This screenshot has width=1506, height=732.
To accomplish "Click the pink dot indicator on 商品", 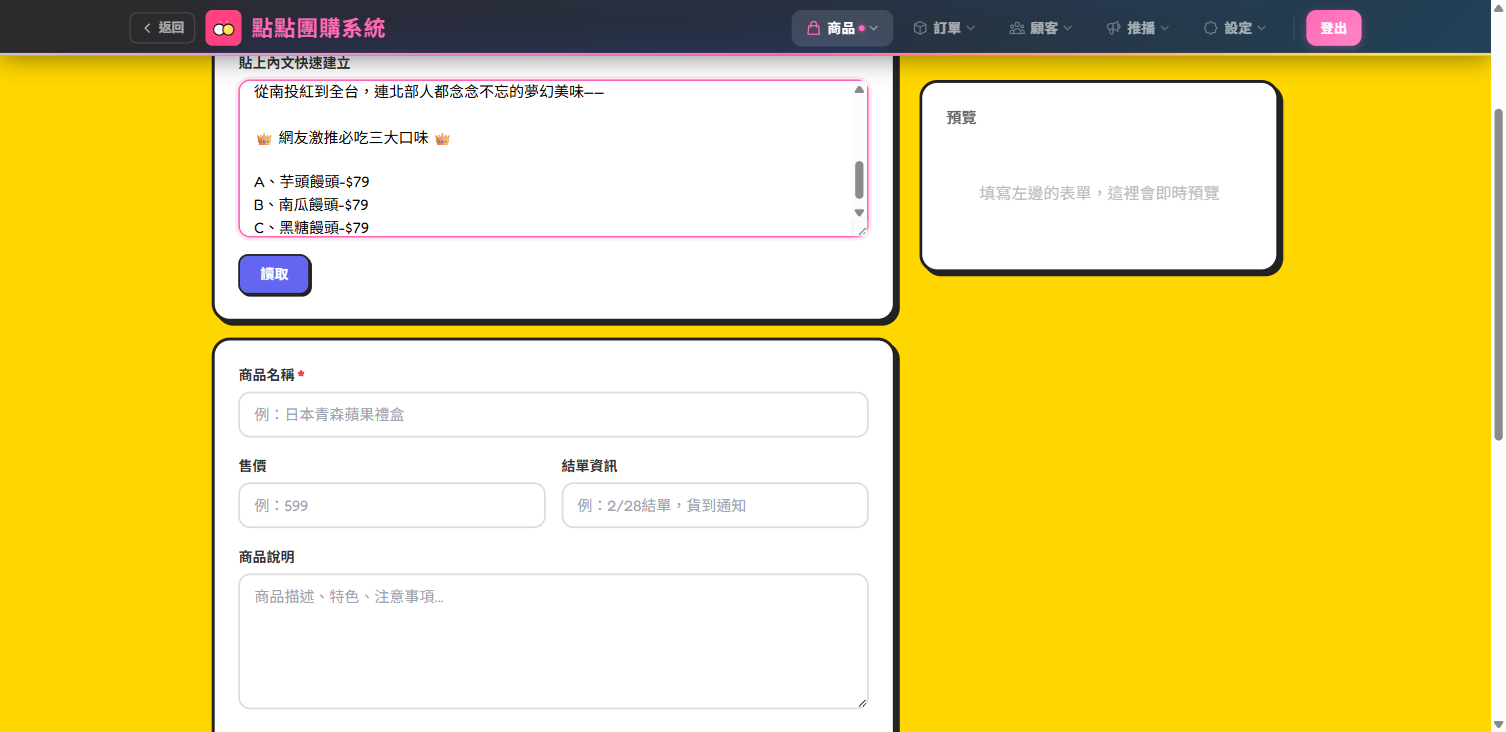I will 863,28.
